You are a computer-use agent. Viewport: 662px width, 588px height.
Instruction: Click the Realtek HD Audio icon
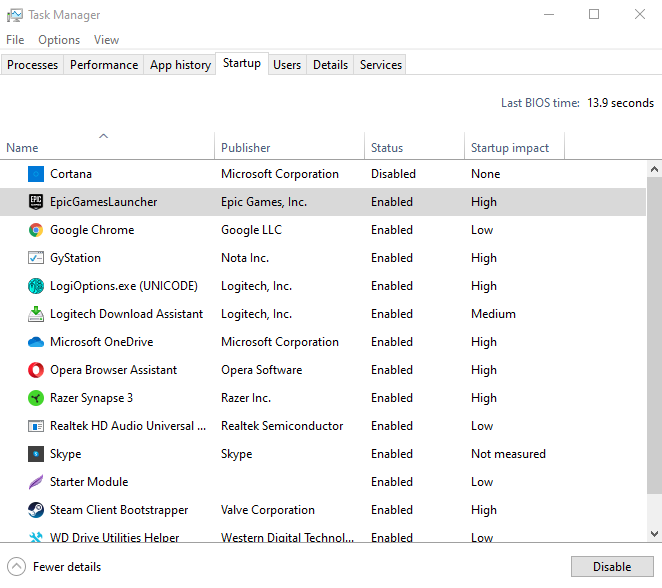coord(36,426)
